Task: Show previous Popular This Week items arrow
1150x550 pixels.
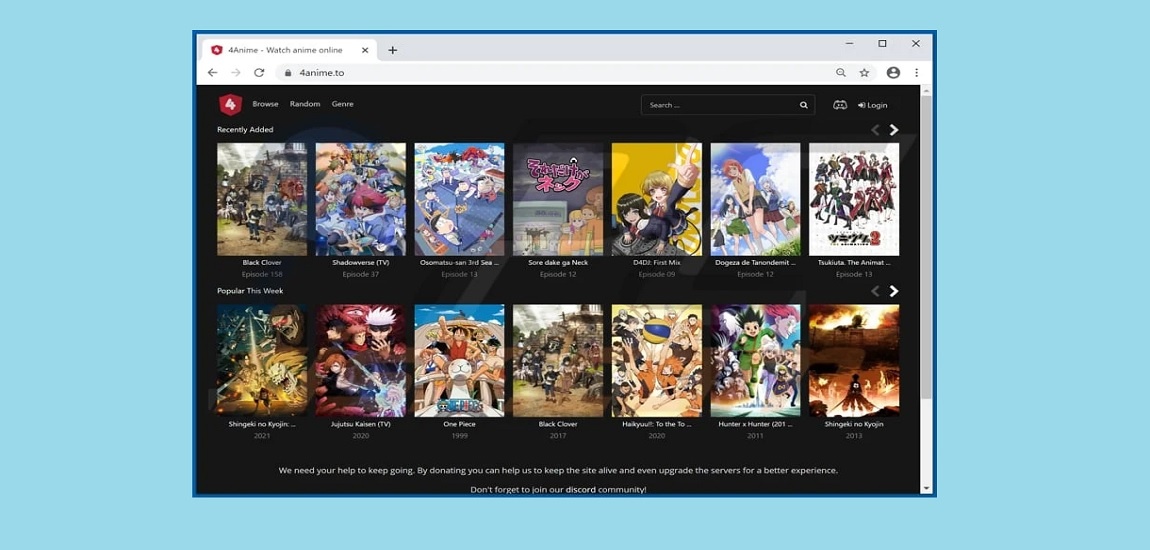Action: point(875,291)
